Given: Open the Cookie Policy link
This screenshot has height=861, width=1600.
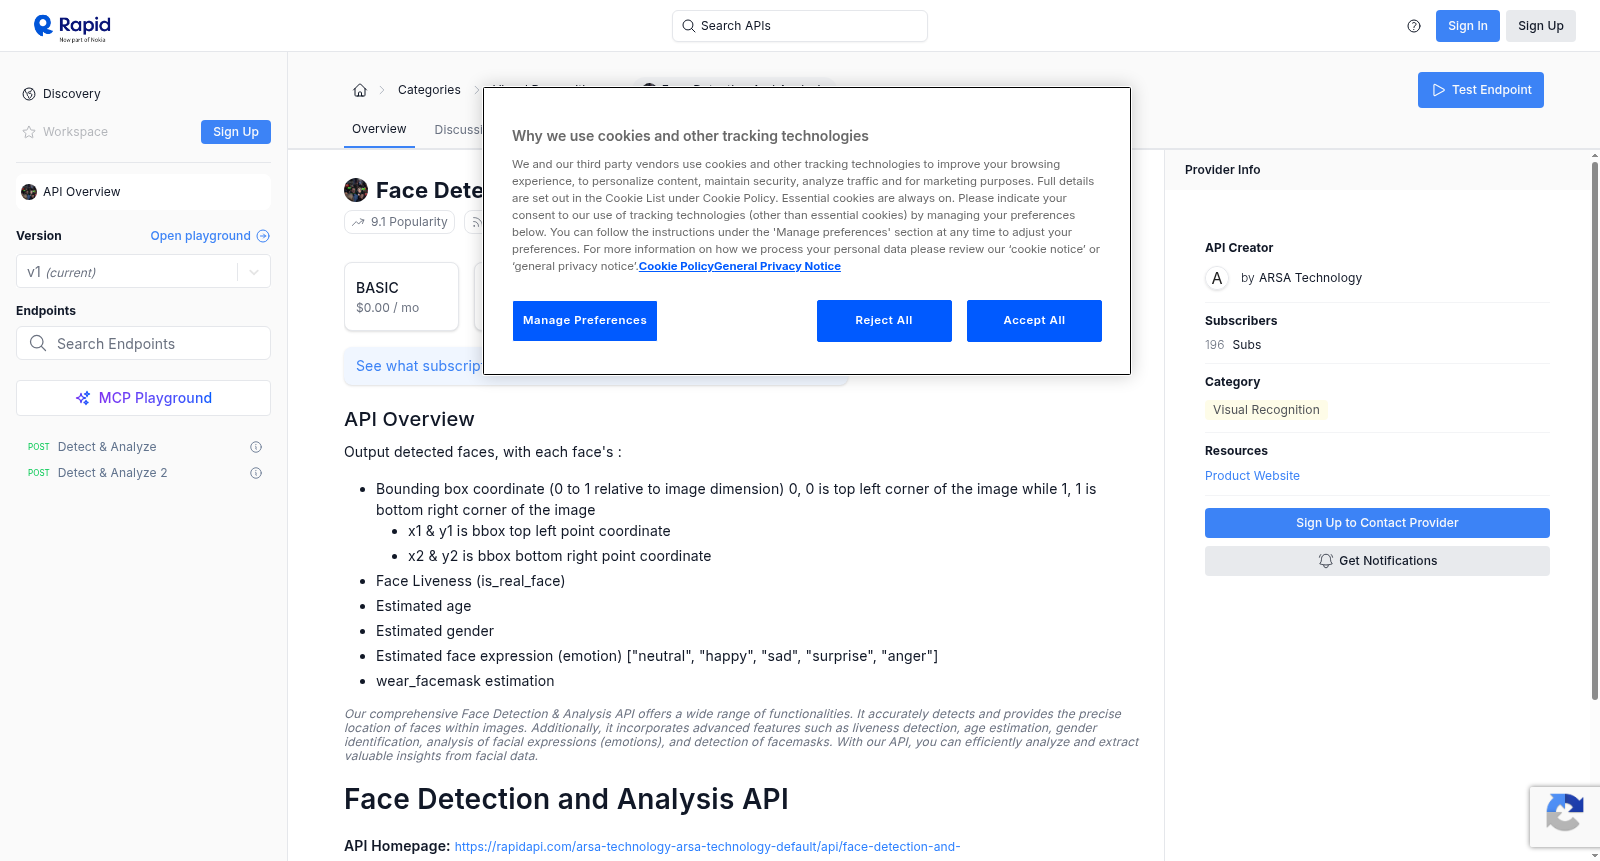Looking at the screenshot, I should coord(676,266).
